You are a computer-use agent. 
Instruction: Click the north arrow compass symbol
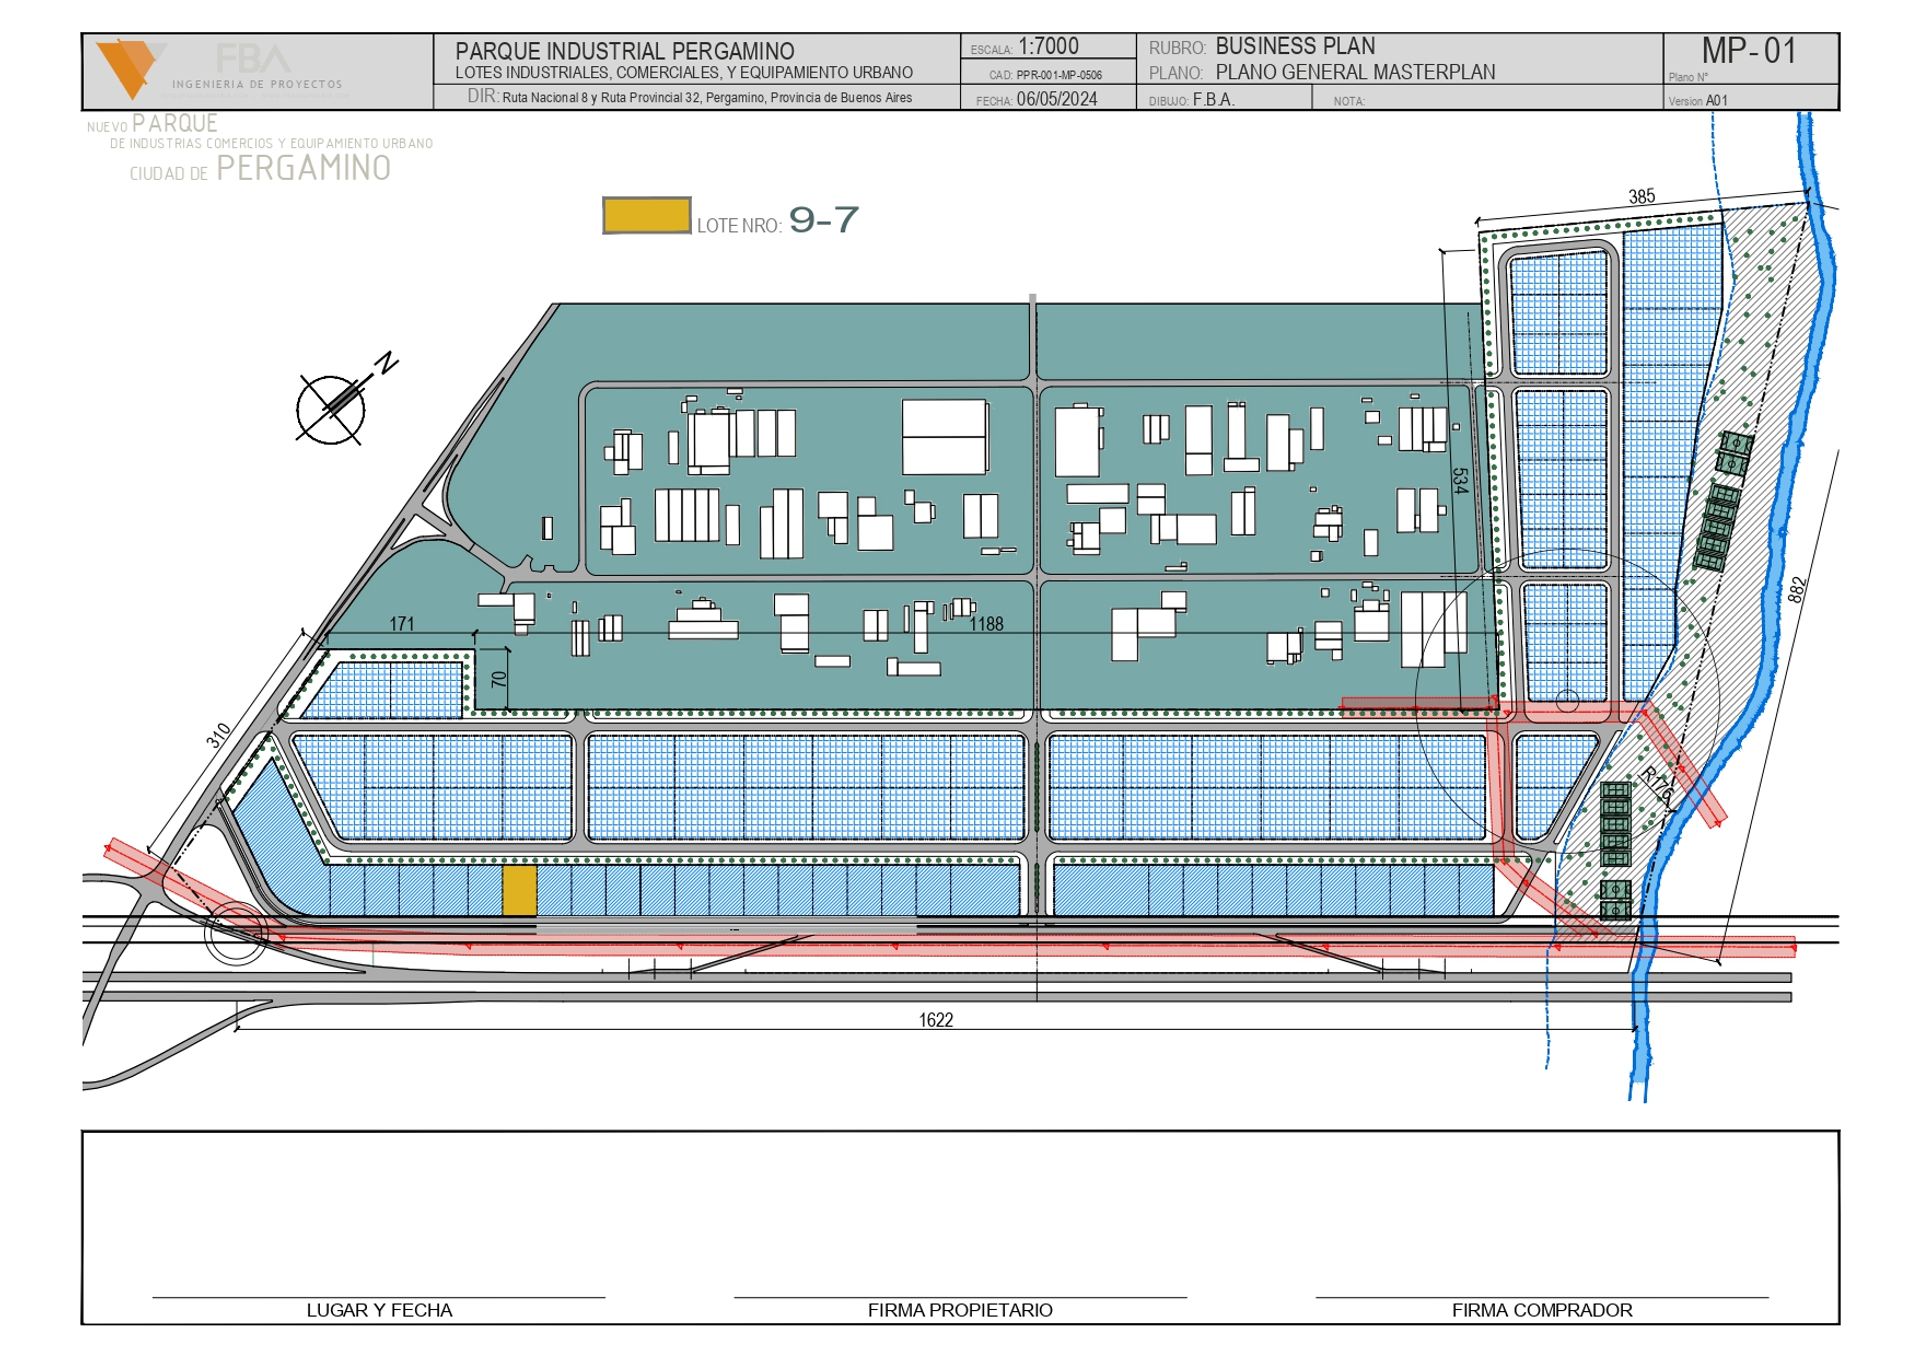(331, 408)
